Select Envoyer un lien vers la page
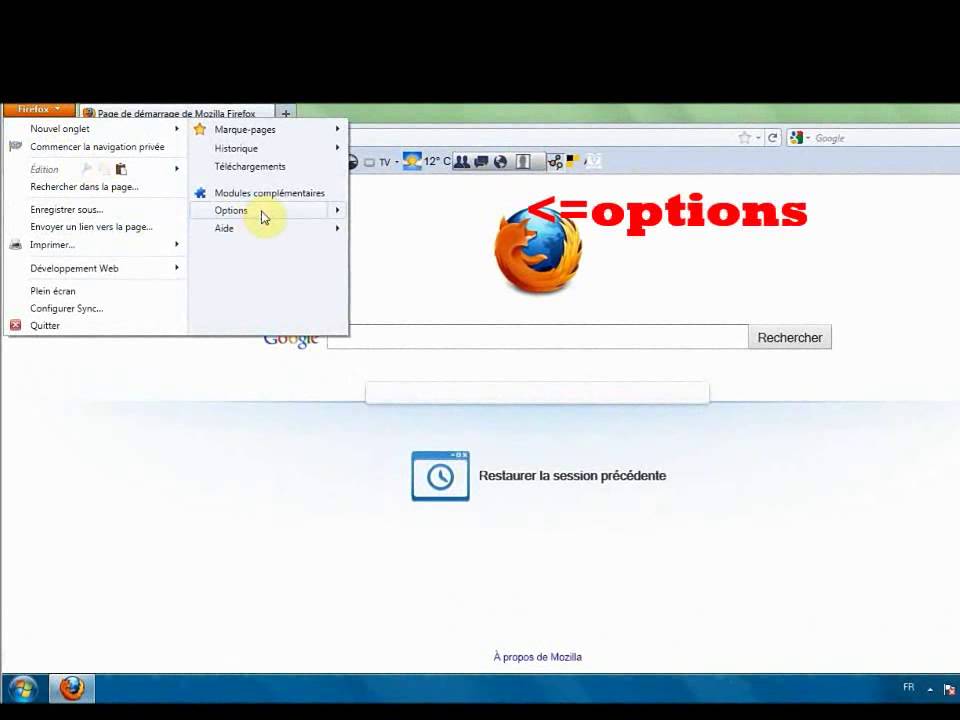 point(91,227)
